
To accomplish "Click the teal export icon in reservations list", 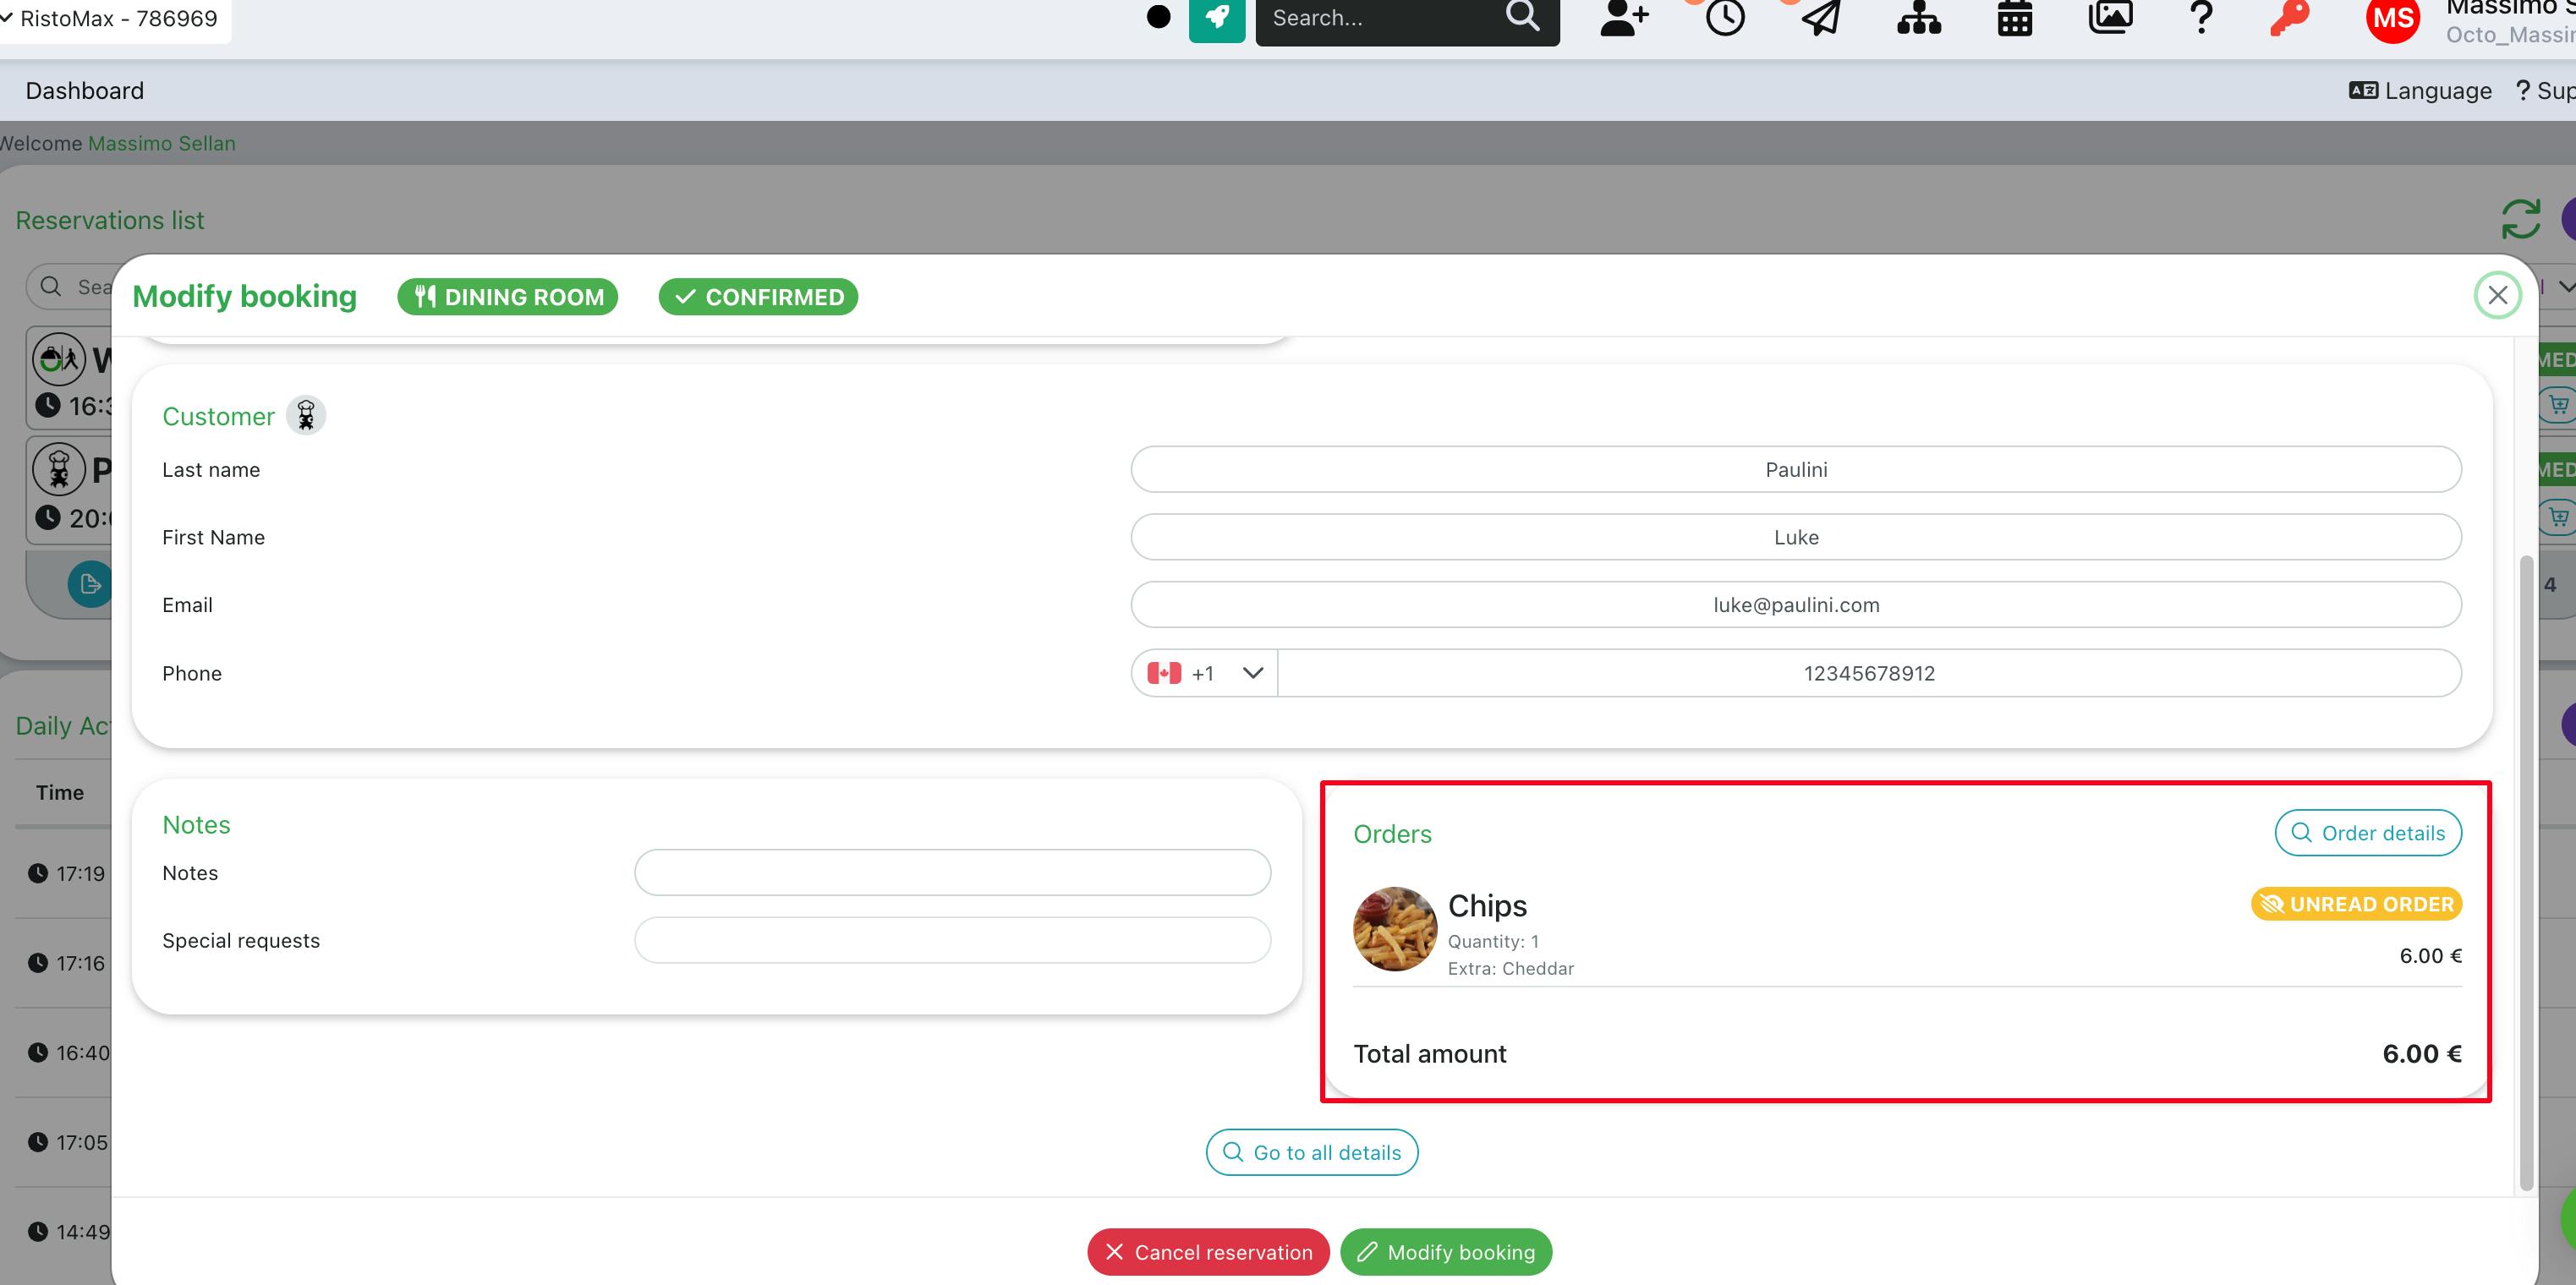I will point(90,584).
